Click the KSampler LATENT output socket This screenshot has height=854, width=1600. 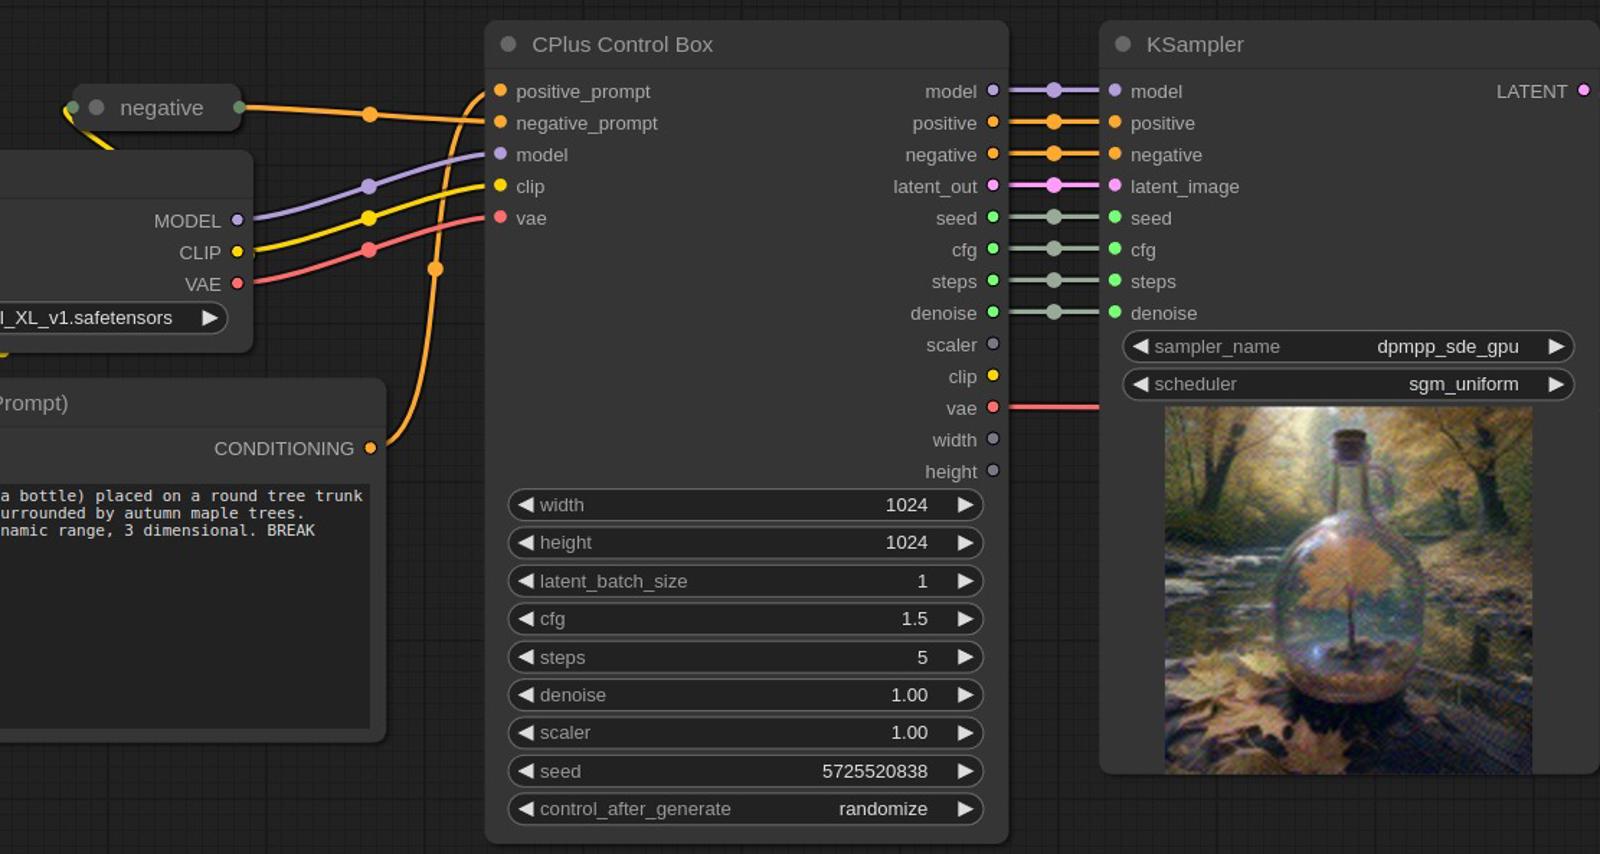point(1584,90)
